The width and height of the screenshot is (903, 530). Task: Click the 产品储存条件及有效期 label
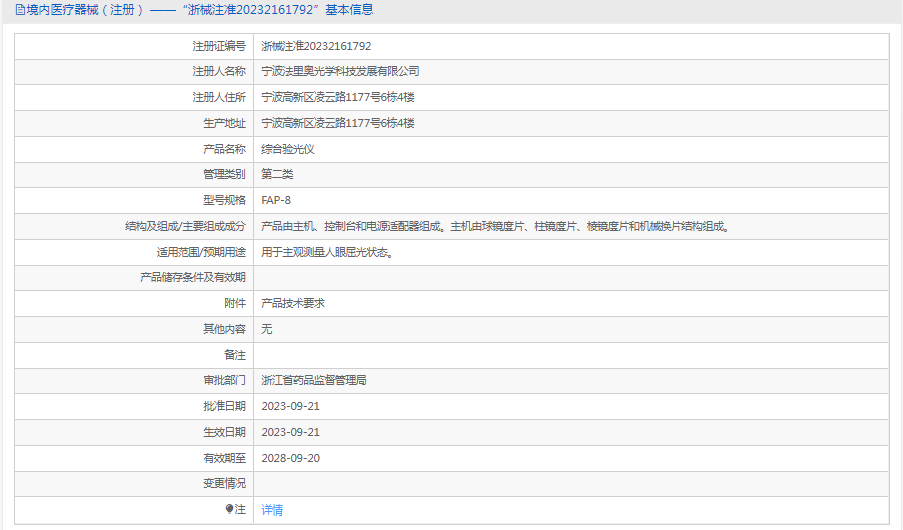click(193, 277)
